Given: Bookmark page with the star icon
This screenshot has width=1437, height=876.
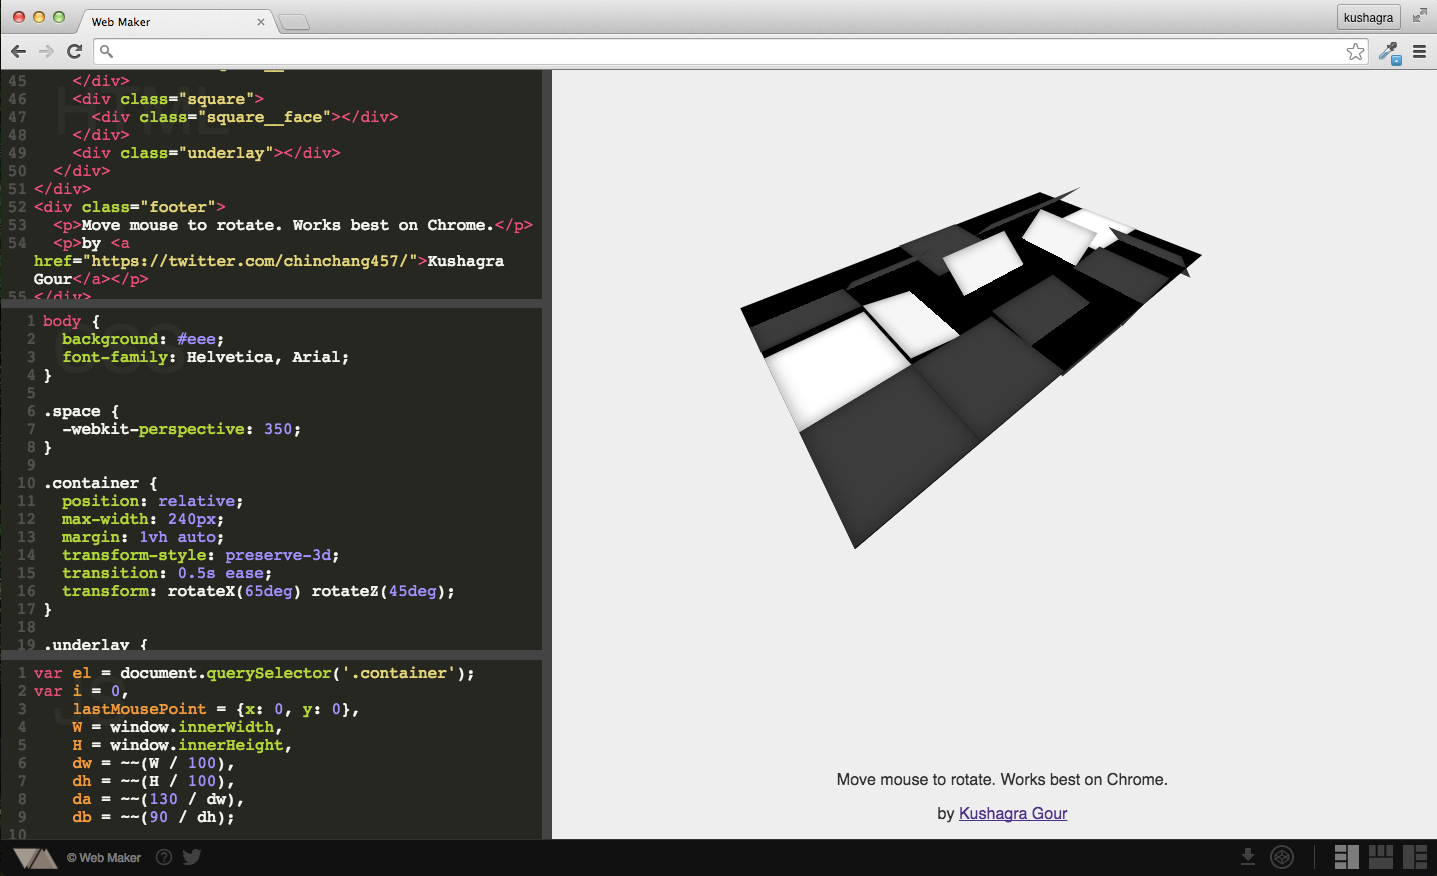Looking at the screenshot, I should (1355, 51).
